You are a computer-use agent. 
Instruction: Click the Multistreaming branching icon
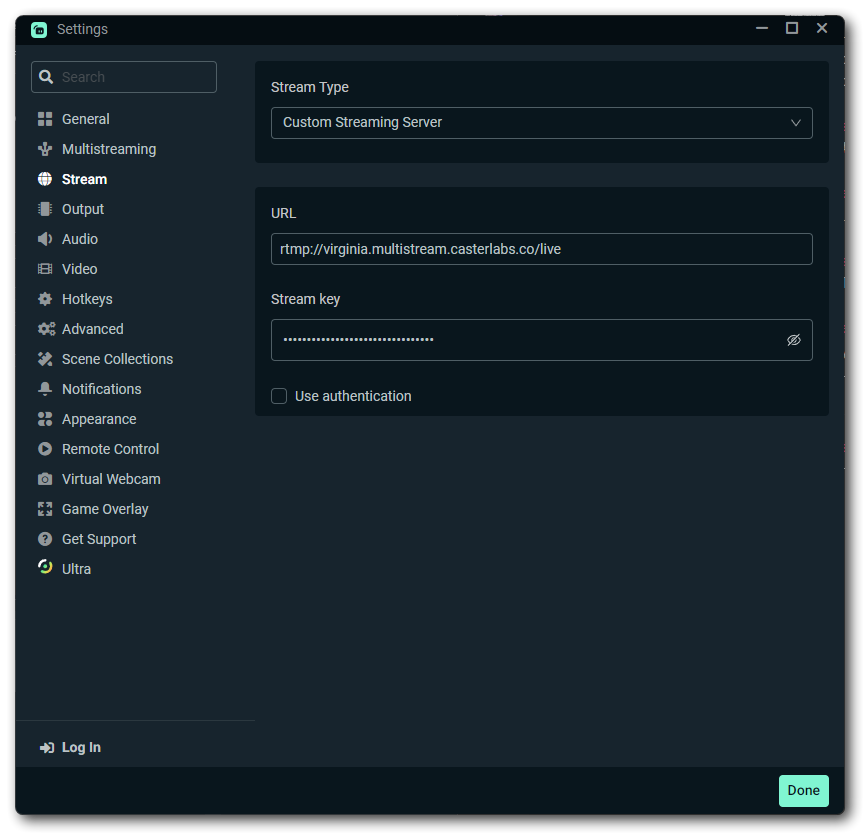(45, 149)
